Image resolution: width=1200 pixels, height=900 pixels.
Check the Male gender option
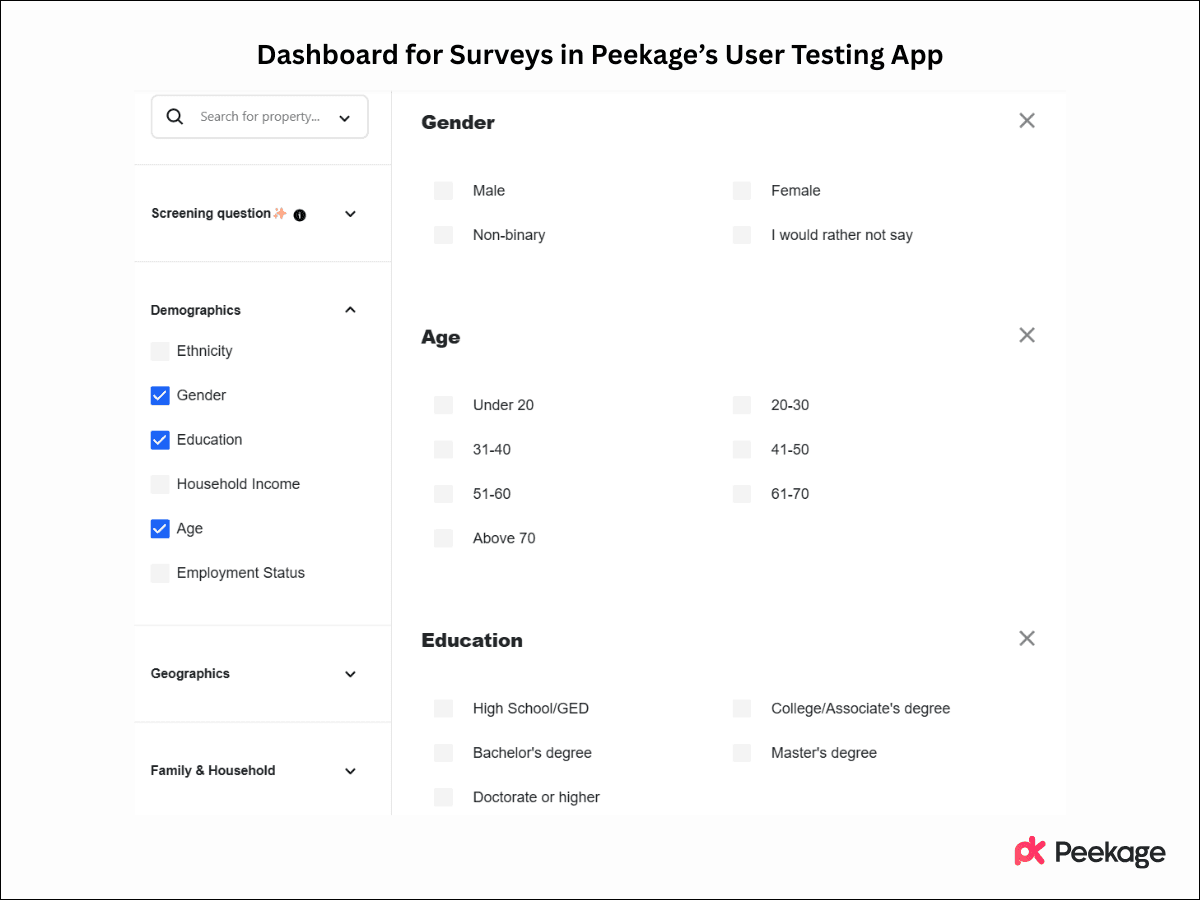[x=443, y=190]
